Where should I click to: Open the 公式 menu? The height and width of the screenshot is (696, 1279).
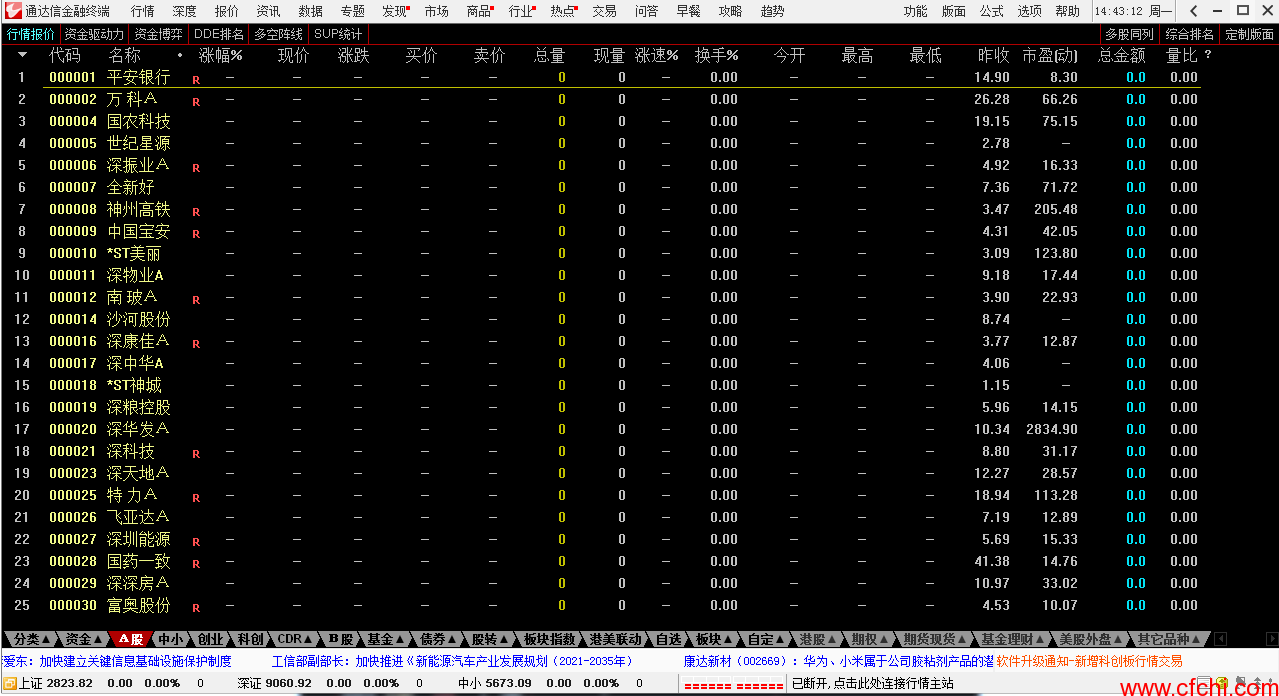pyautogui.click(x=991, y=11)
